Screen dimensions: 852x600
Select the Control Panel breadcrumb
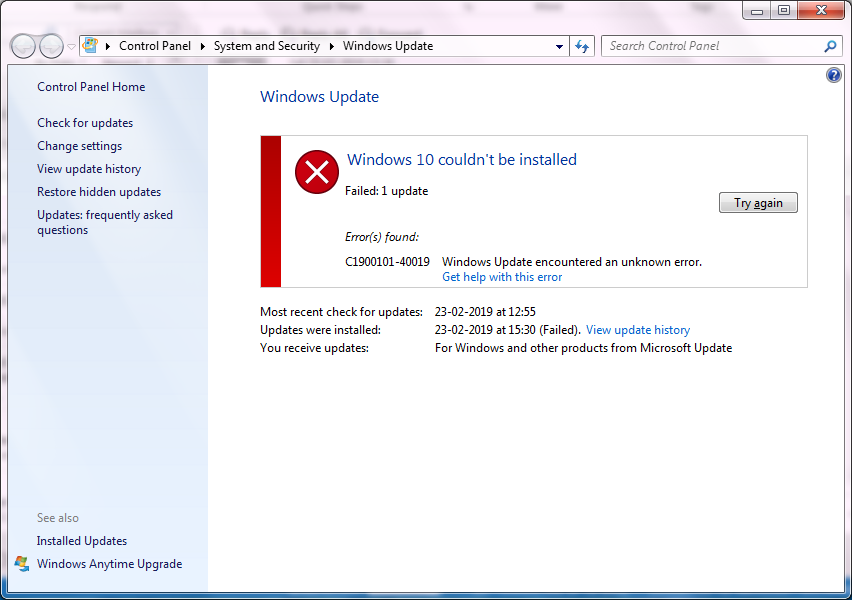(x=155, y=46)
